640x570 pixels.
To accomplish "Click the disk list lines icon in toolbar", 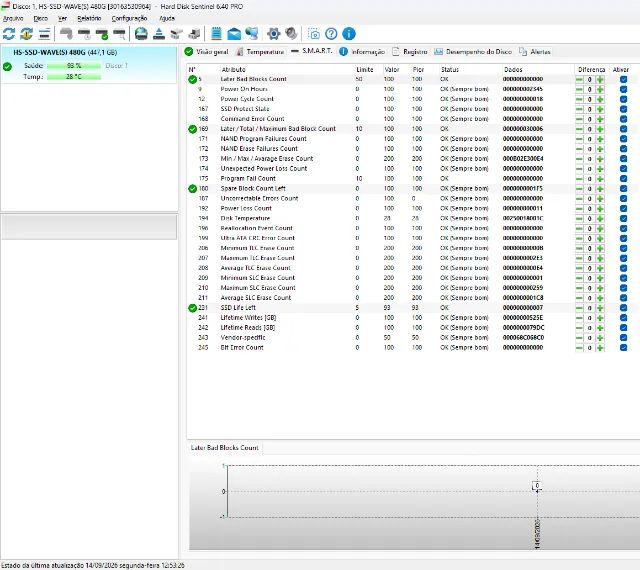I will point(44,34).
